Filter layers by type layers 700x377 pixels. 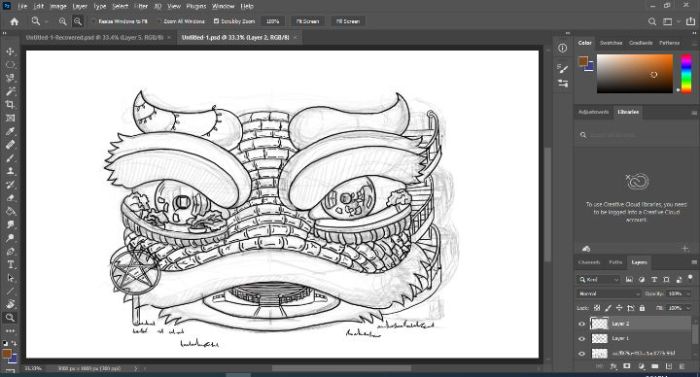click(x=654, y=280)
